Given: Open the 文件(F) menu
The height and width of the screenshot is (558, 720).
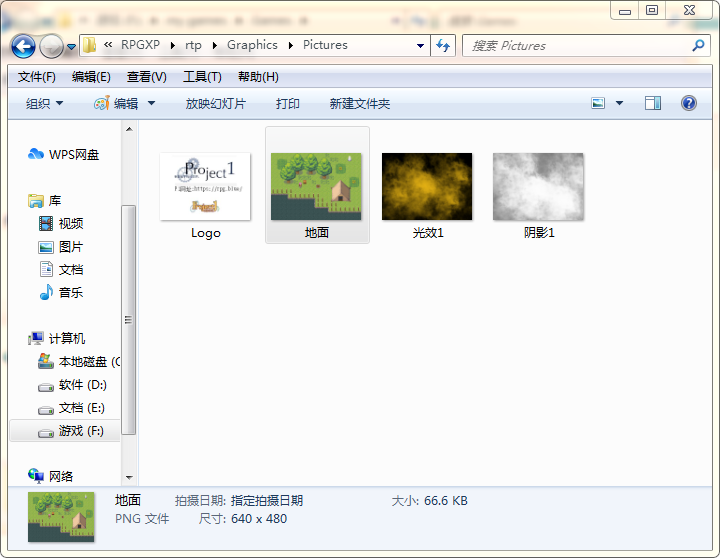Looking at the screenshot, I should 37,77.
